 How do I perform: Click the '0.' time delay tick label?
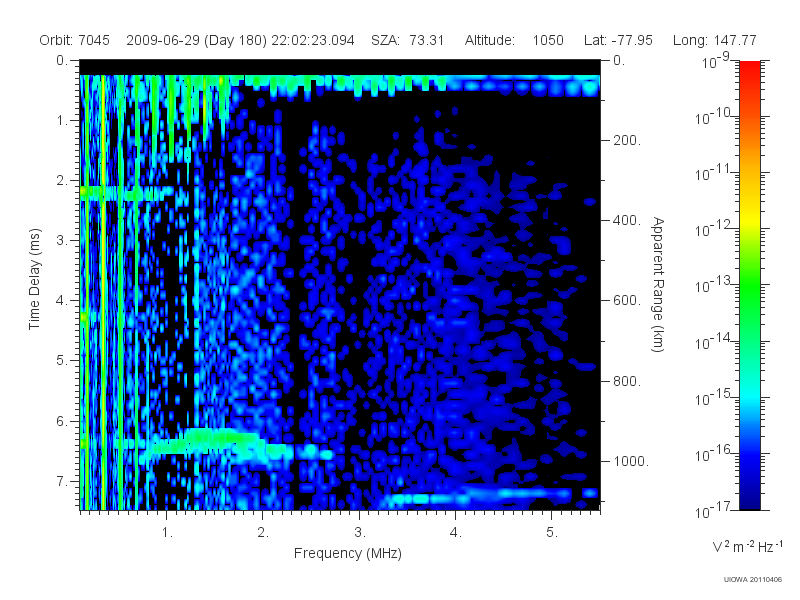(62, 60)
